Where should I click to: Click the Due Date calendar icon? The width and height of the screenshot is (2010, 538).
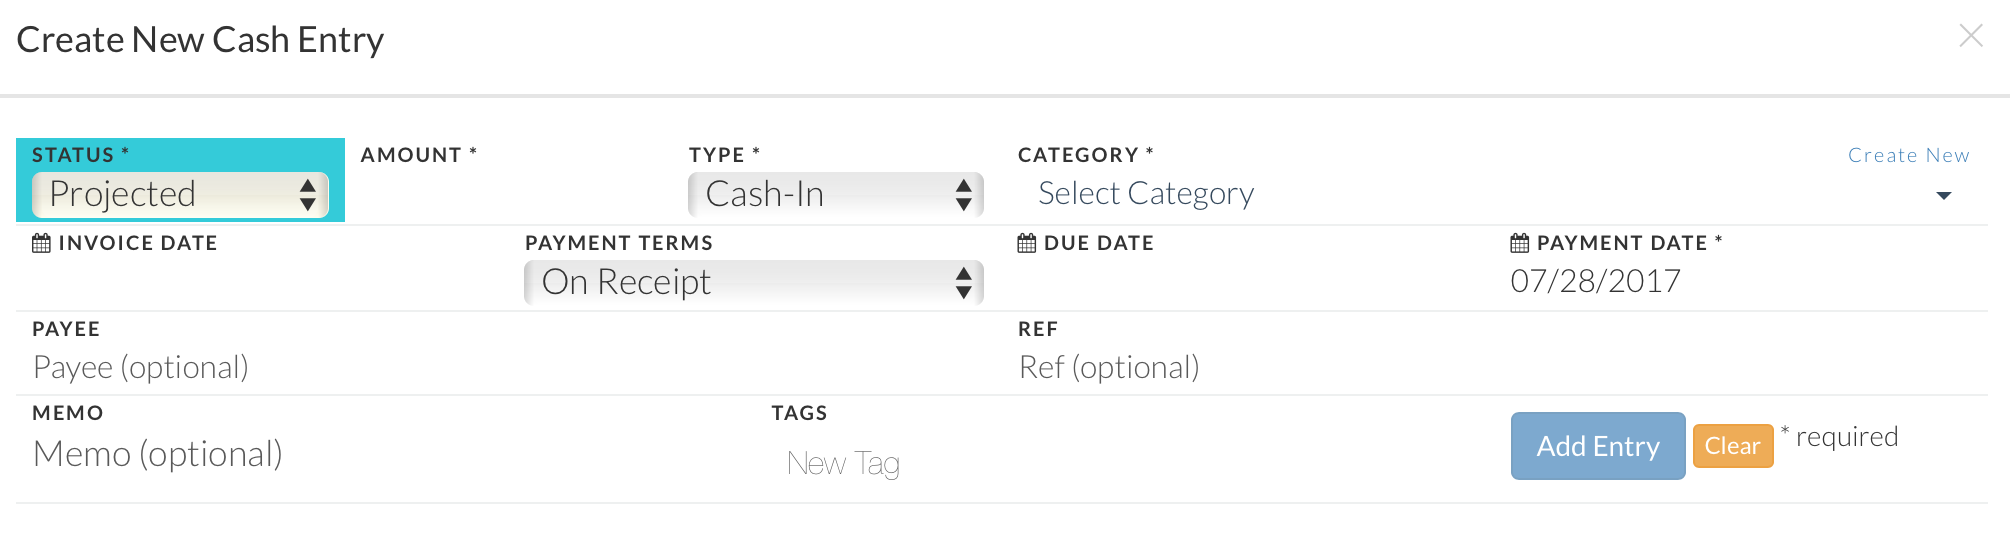pyautogui.click(x=1027, y=243)
